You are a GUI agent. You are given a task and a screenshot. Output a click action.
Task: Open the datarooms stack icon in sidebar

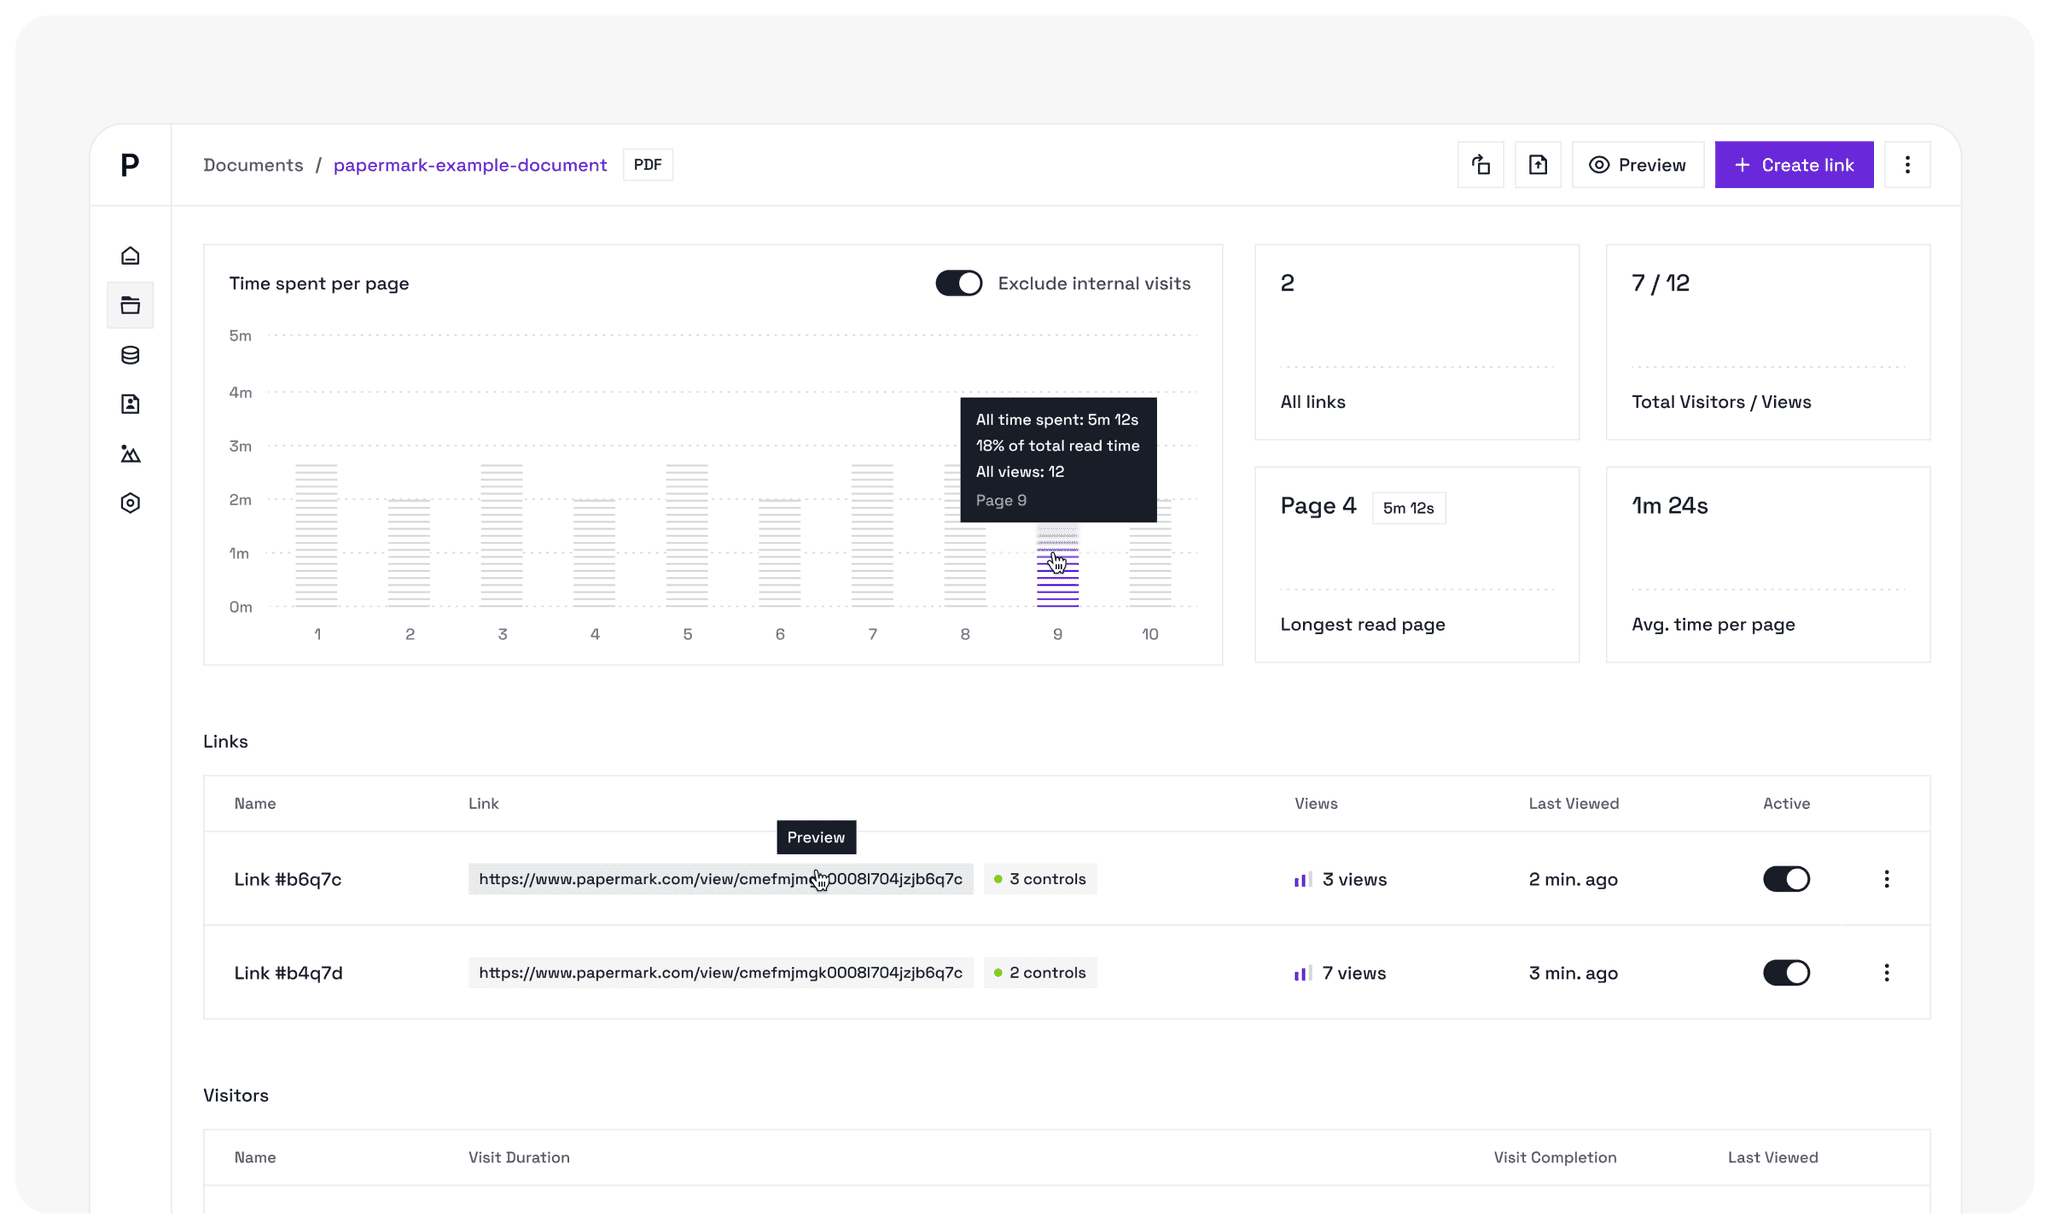[x=130, y=355]
